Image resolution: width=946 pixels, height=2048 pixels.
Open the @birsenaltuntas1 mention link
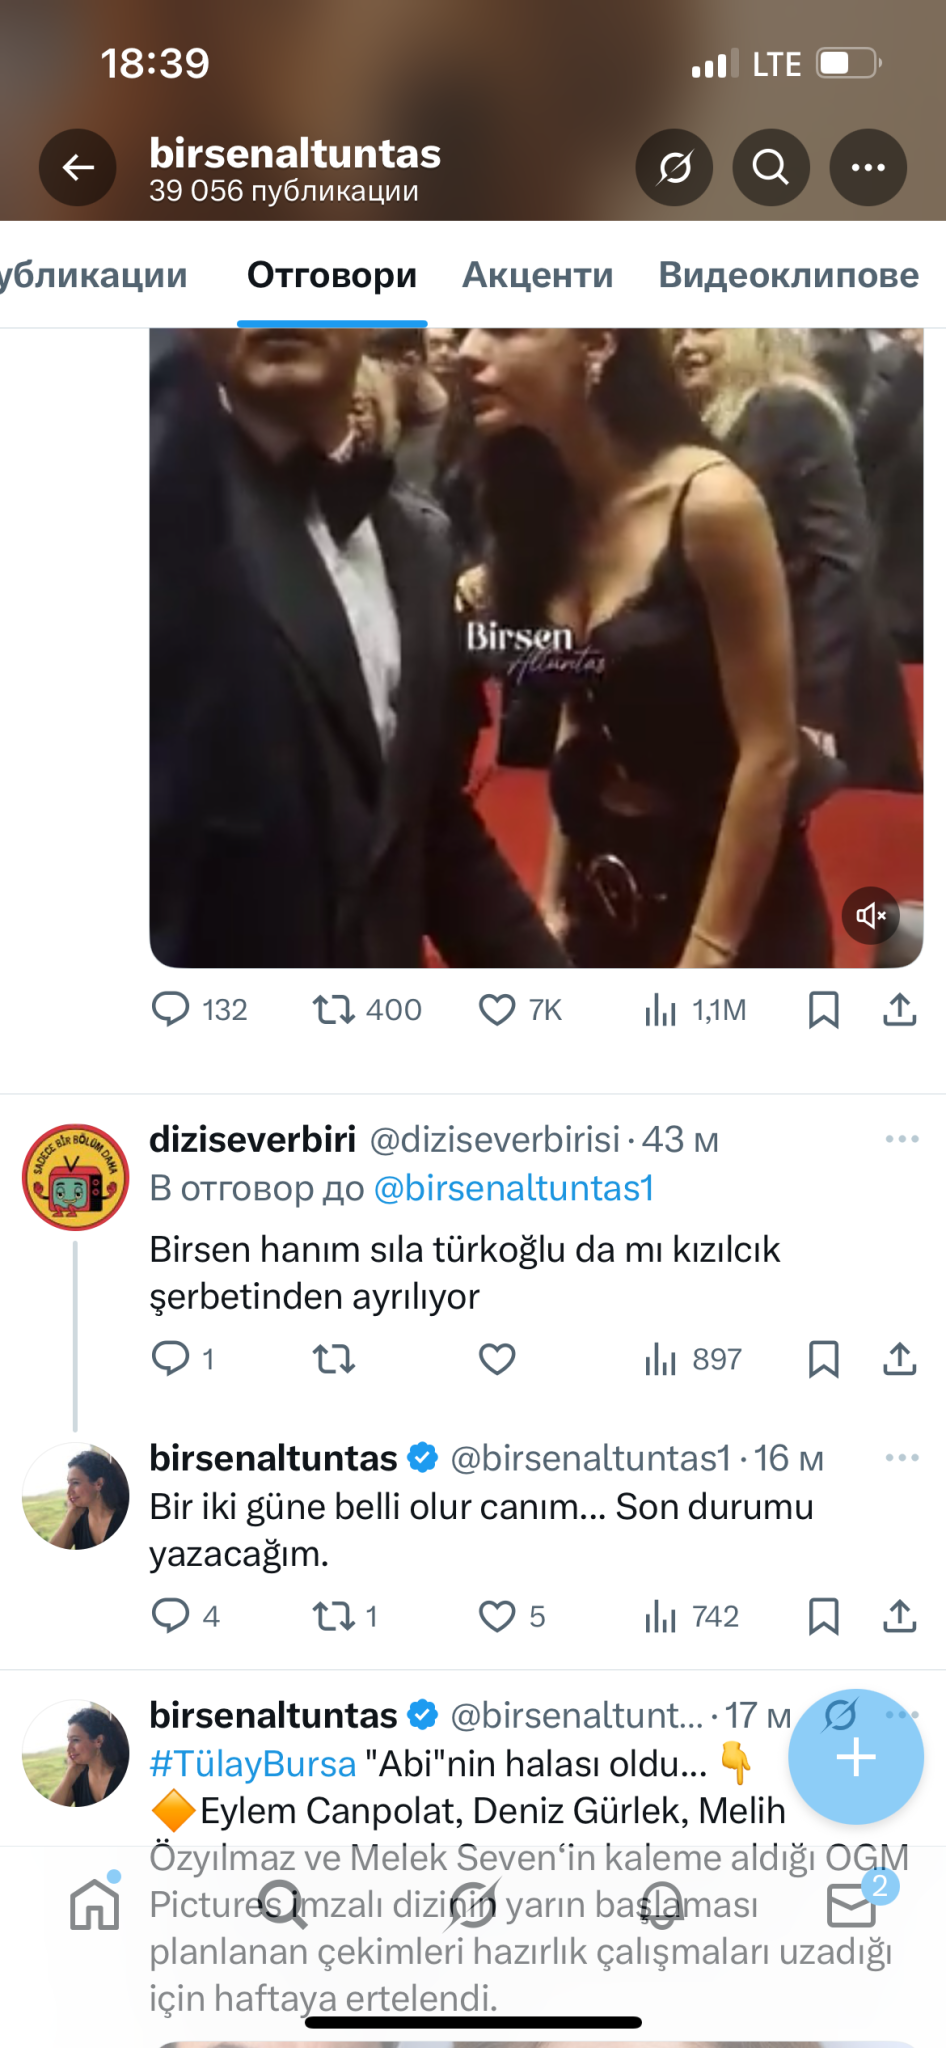pos(514,1188)
